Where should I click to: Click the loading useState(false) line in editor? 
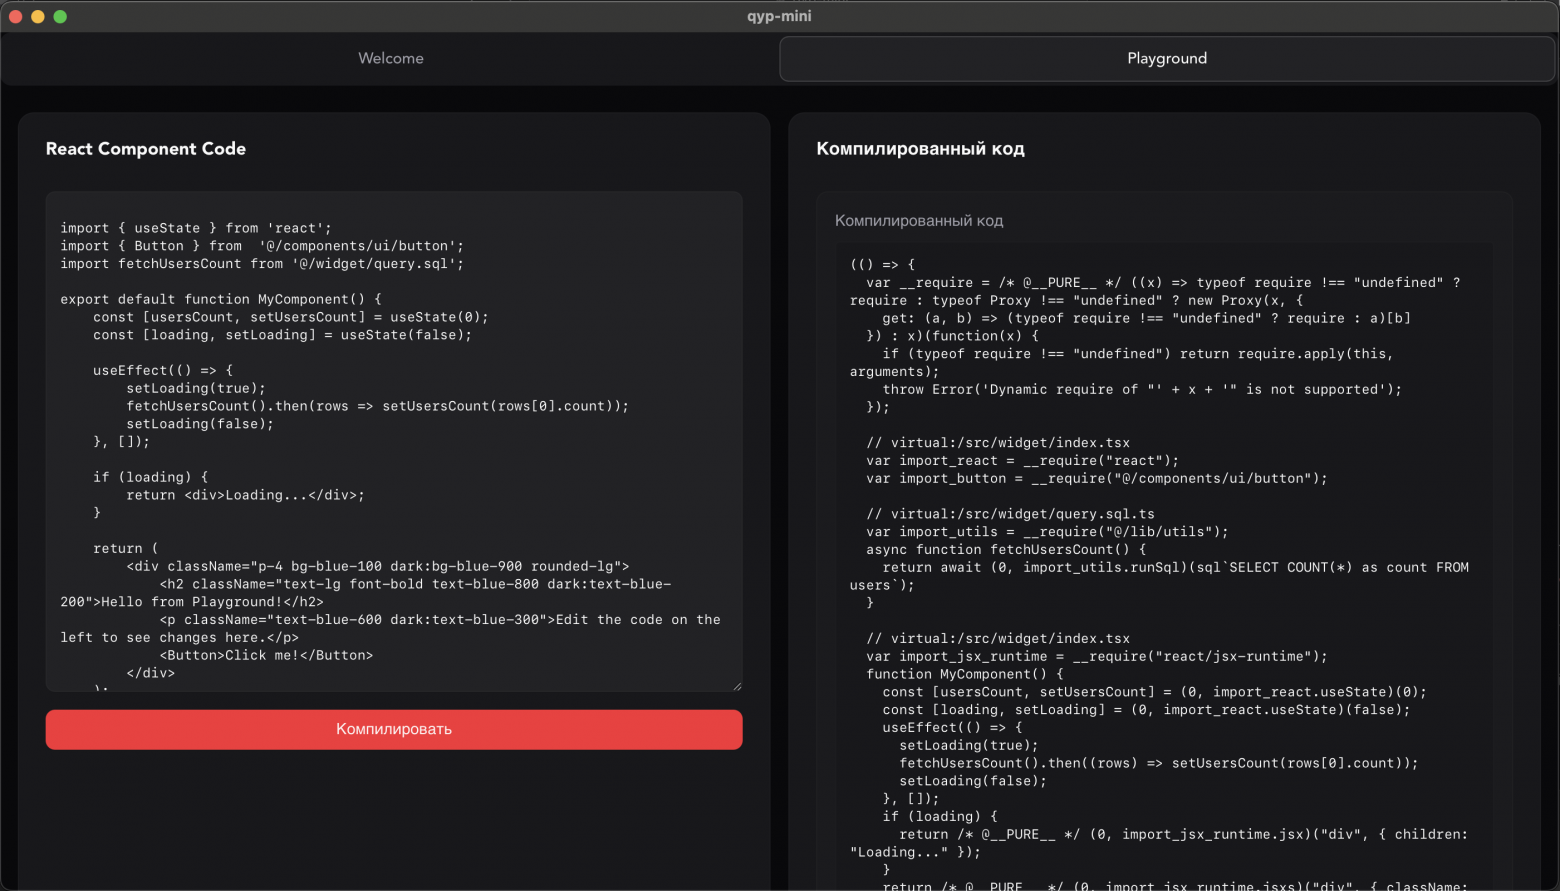click(x=282, y=335)
